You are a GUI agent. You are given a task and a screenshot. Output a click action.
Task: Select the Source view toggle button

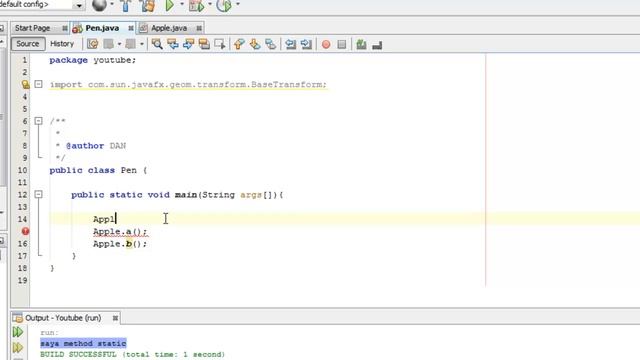(28, 44)
